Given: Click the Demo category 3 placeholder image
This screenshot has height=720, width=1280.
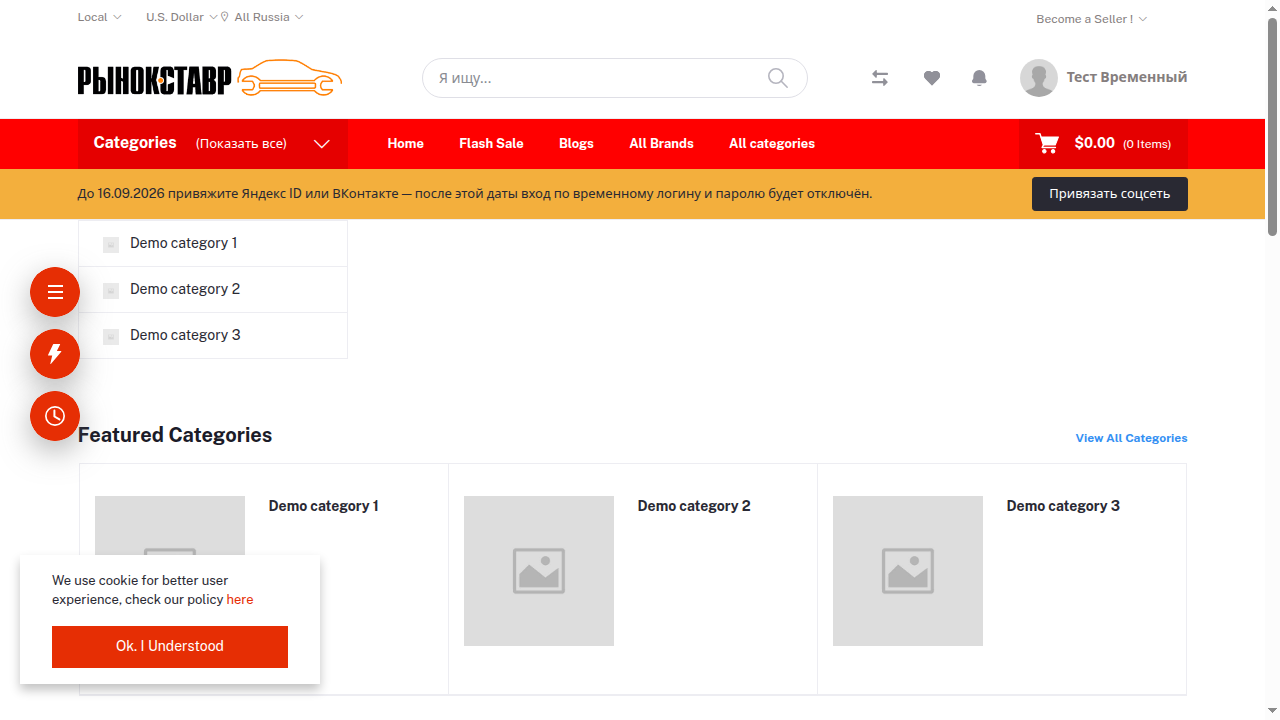Looking at the screenshot, I should point(908,571).
